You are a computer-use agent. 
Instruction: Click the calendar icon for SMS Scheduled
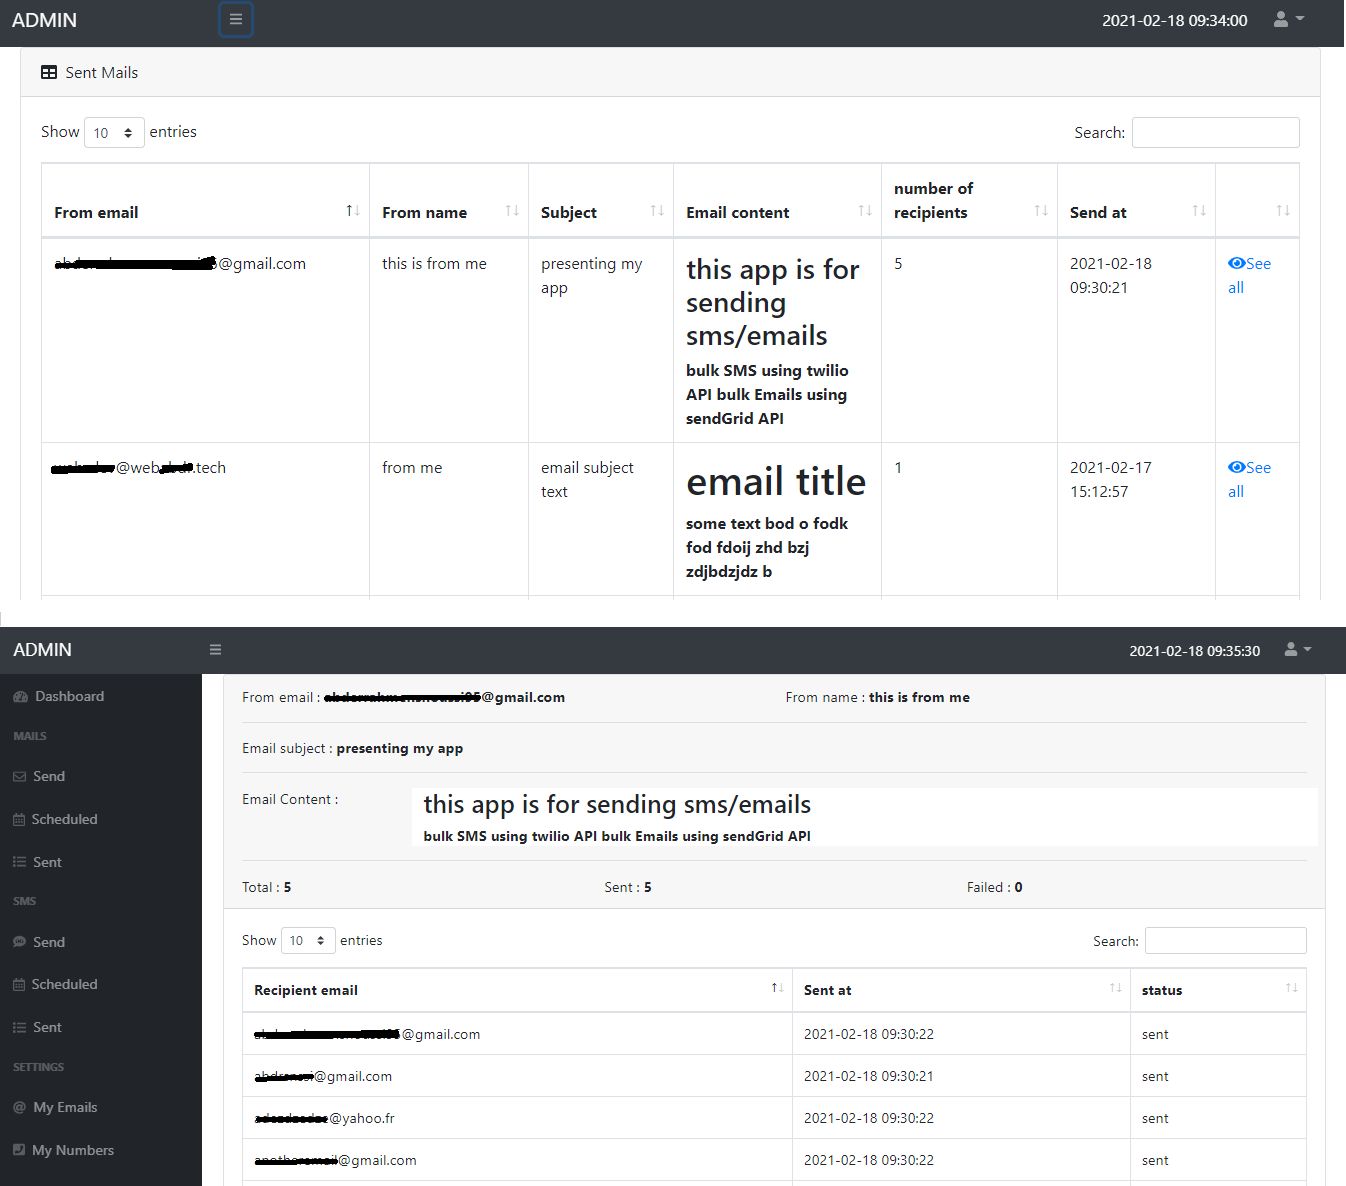coord(19,985)
